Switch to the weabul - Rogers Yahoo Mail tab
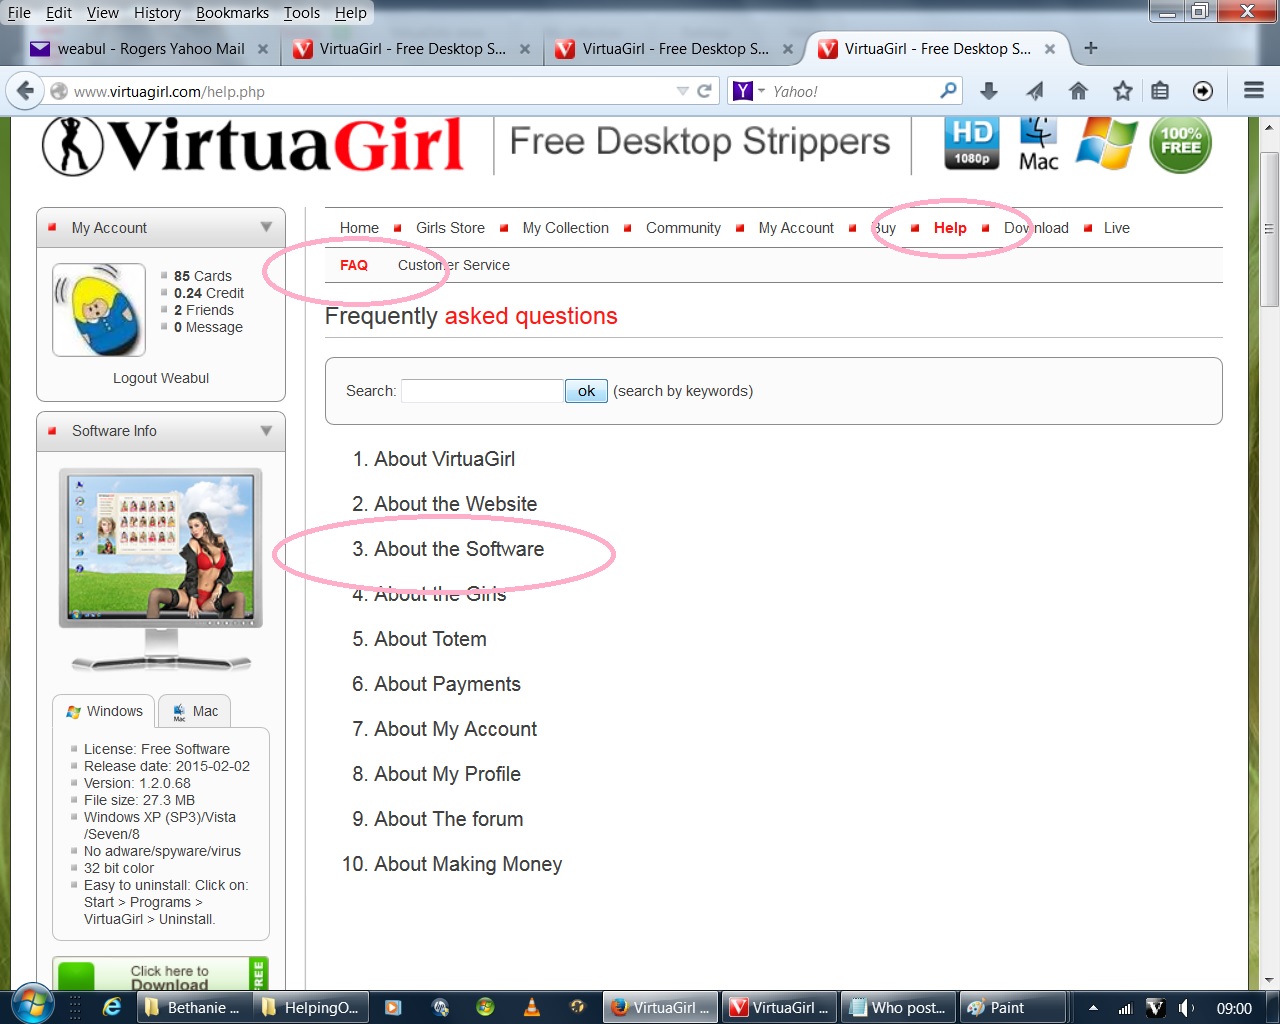This screenshot has width=1280, height=1024. coord(150,48)
